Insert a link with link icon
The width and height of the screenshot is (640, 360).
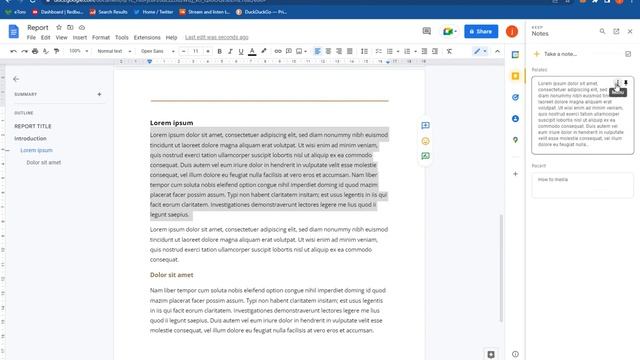click(x=278, y=51)
